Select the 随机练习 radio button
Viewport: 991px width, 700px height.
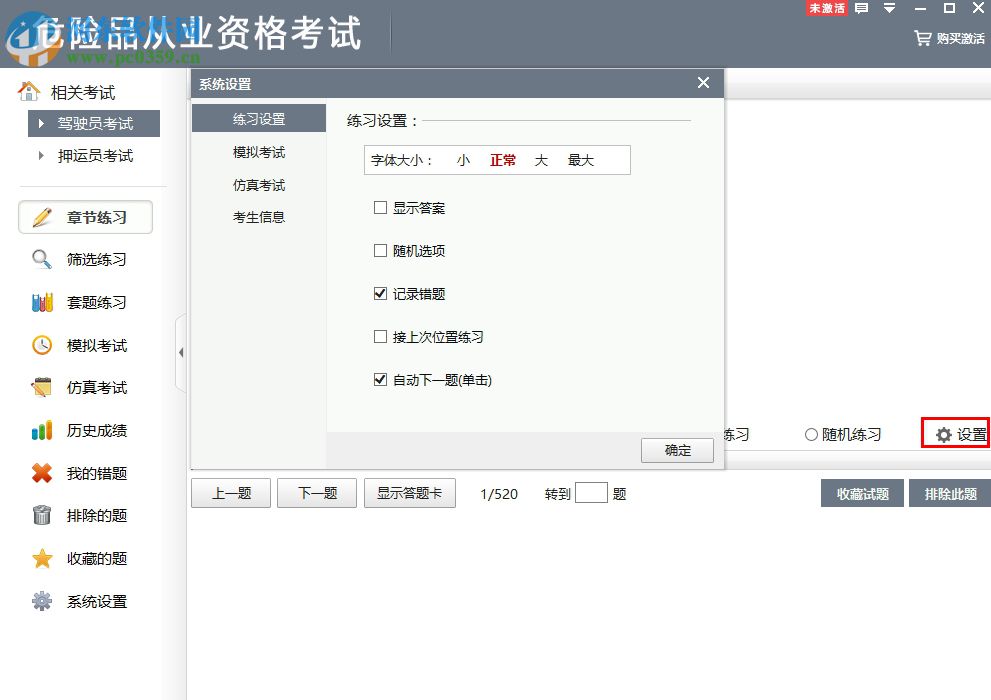[x=810, y=434]
